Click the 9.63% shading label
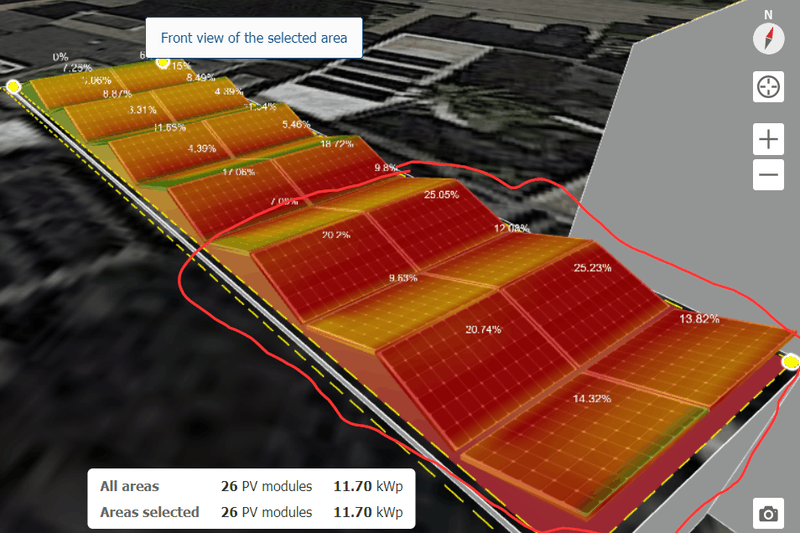This screenshot has height=533, width=800. [403, 278]
